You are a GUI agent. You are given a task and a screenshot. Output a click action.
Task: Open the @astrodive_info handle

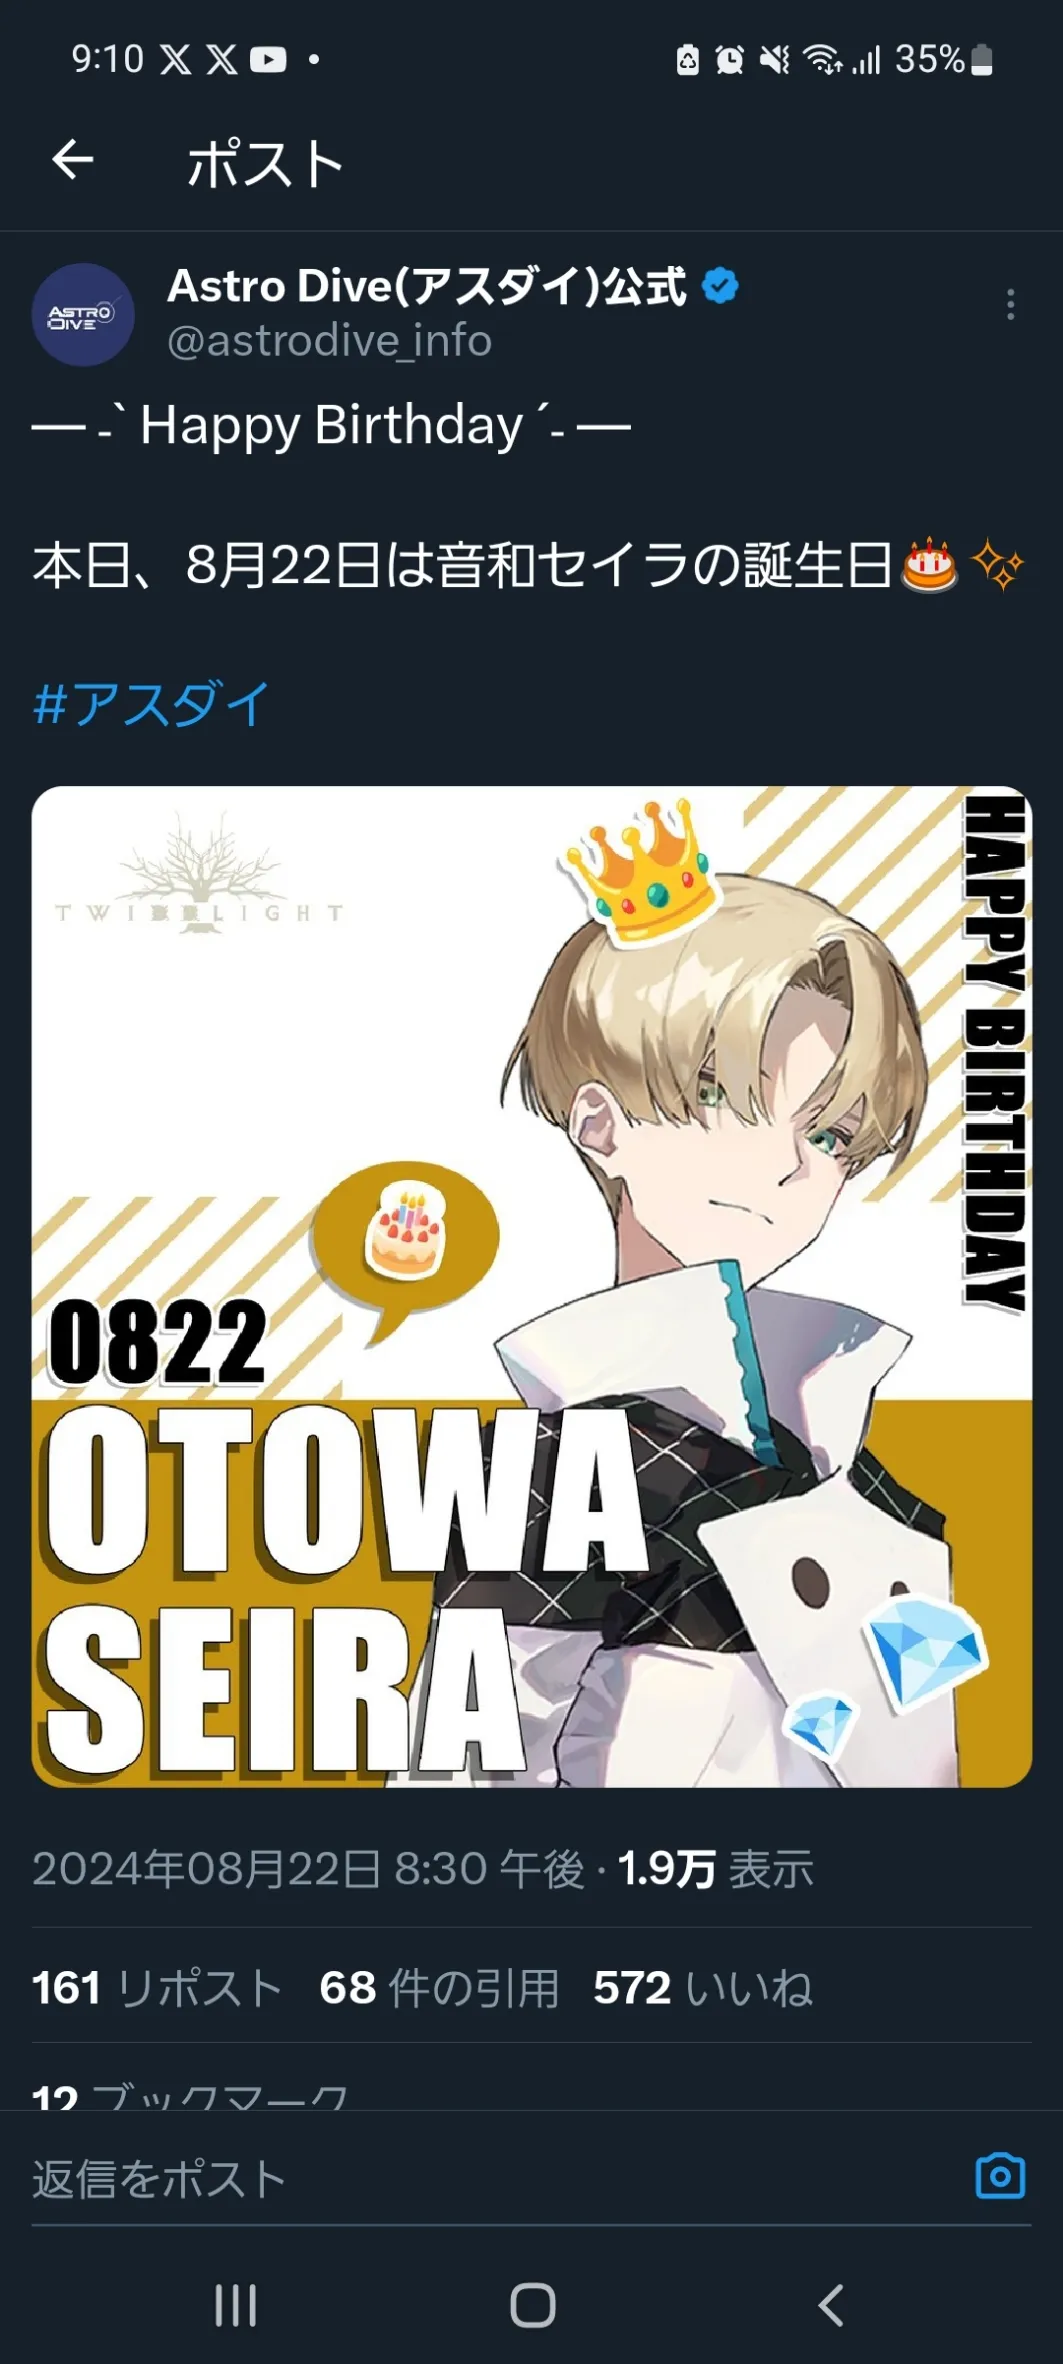tap(329, 341)
